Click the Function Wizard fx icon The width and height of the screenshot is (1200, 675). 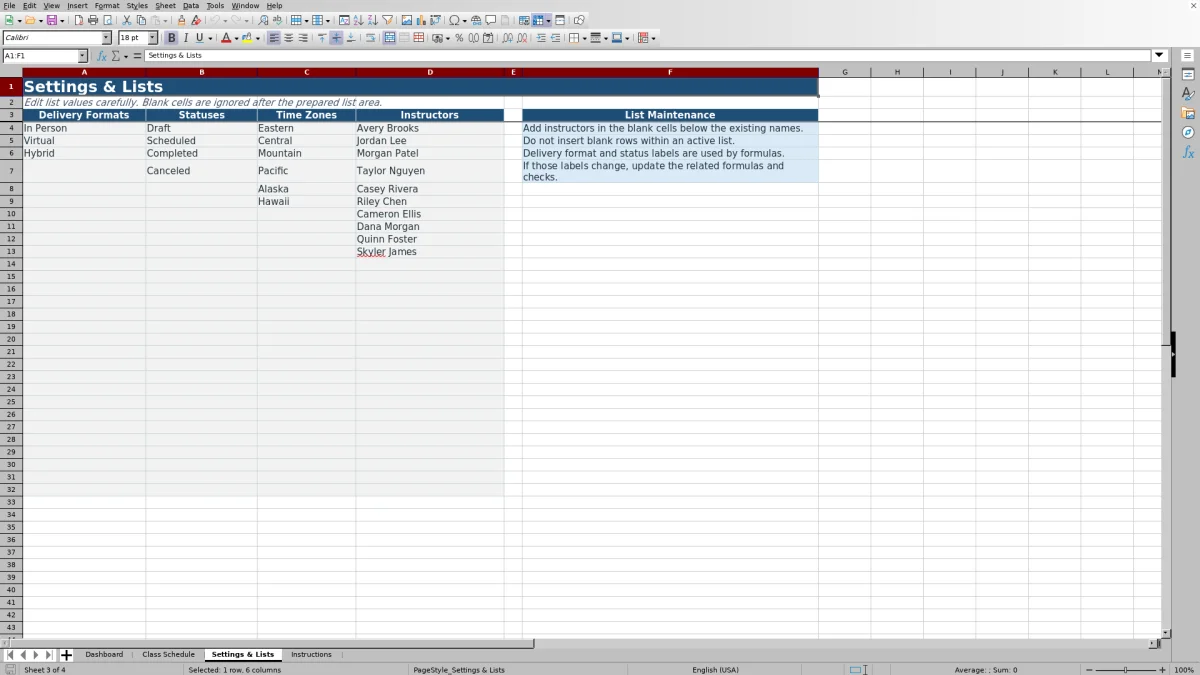coord(101,56)
